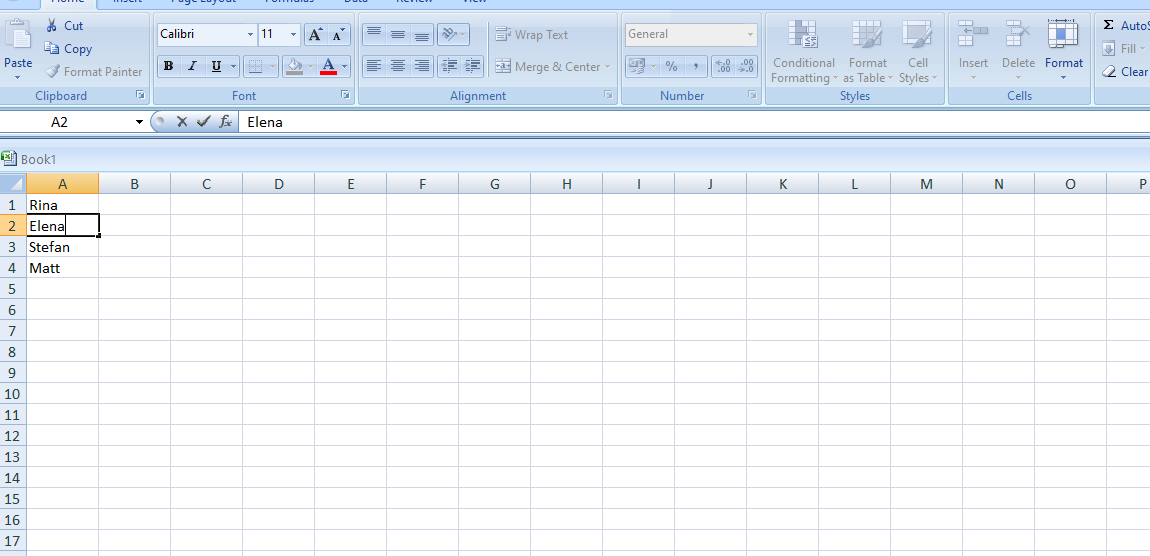
Task: Apply cell borders icon
Action: tap(255, 67)
